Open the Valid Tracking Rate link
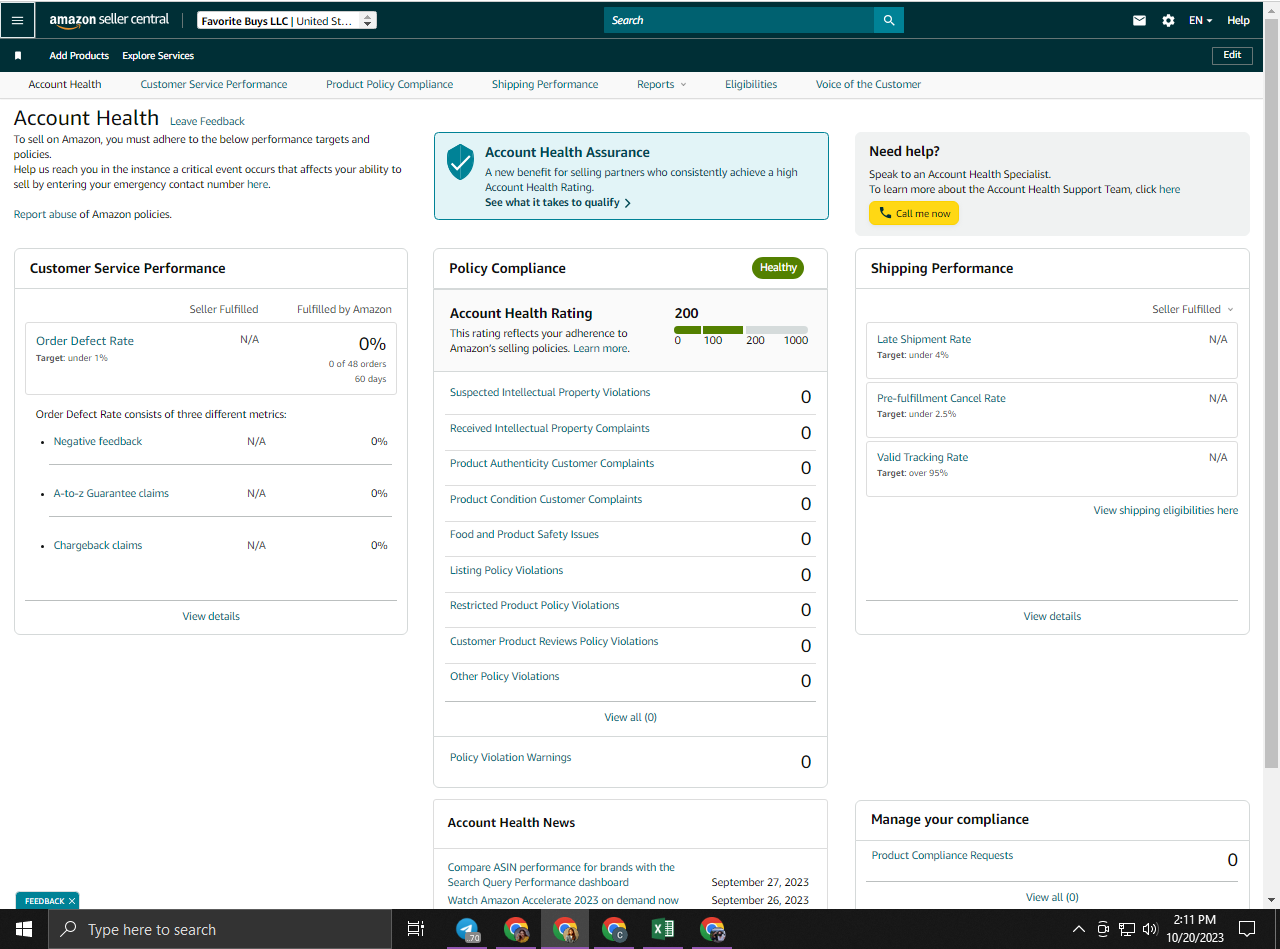The height and width of the screenshot is (949, 1280). (922, 458)
